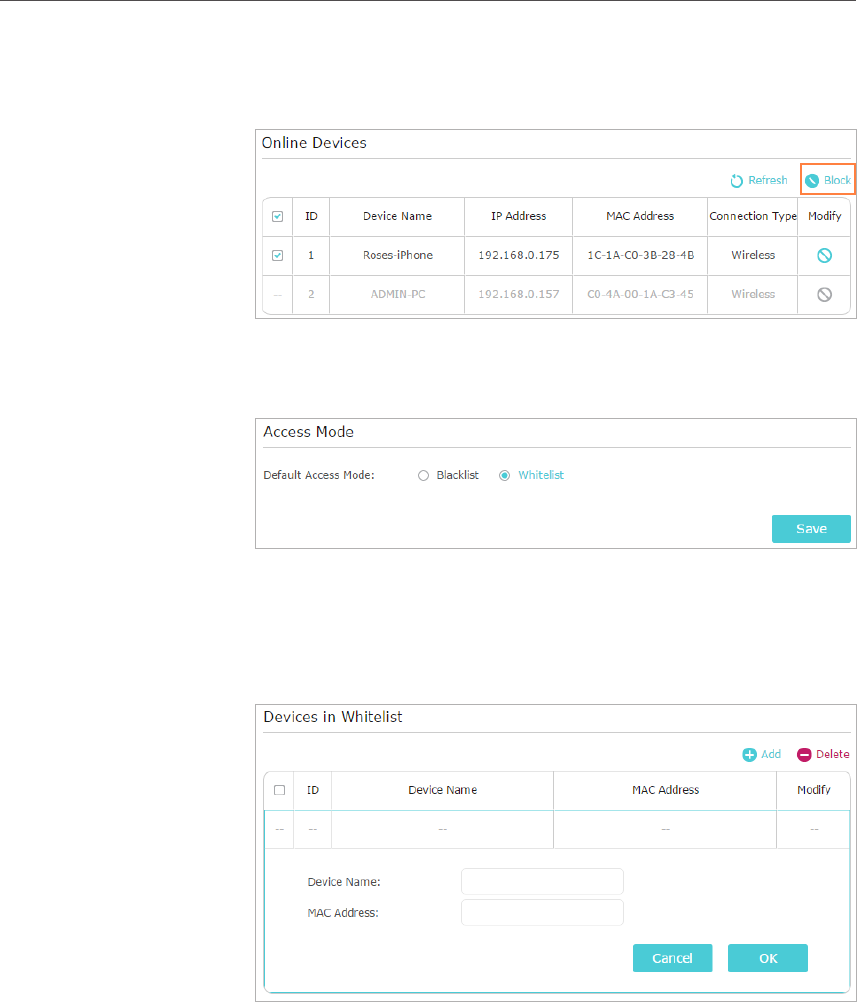Check the select-all box in Whitelist table
This screenshot has width=857, height=1002.
click(x=280, y=790)
